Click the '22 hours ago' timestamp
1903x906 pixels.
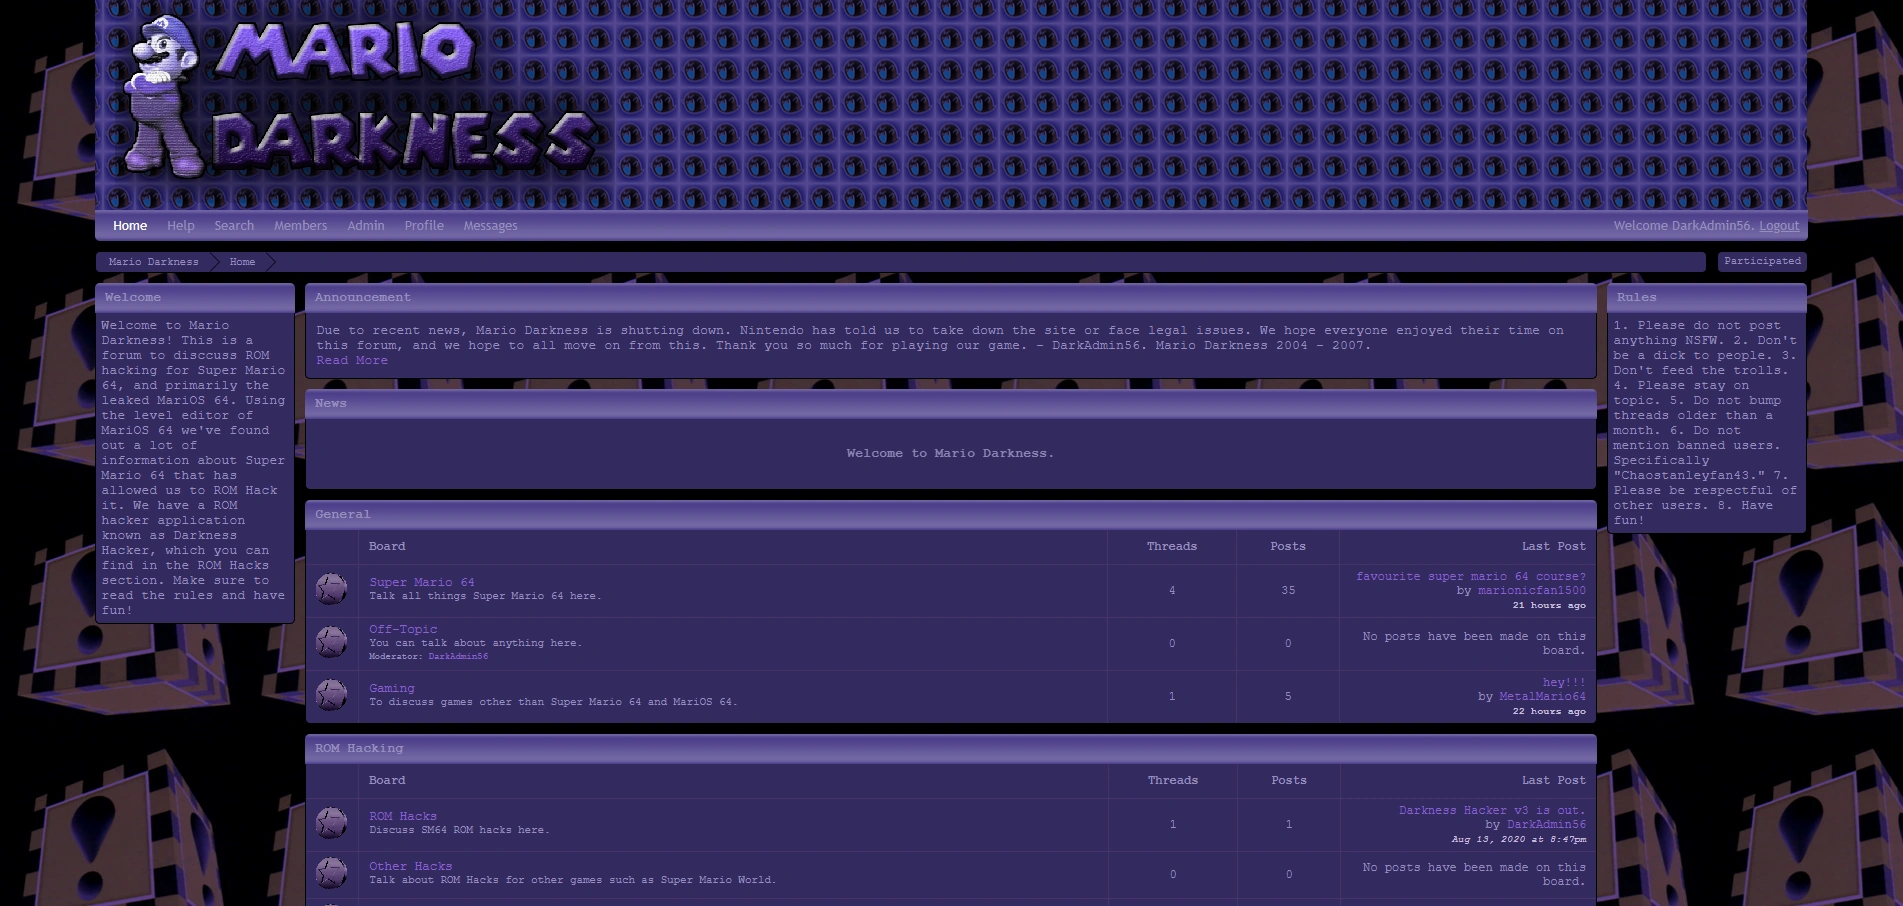point(1549,712)
